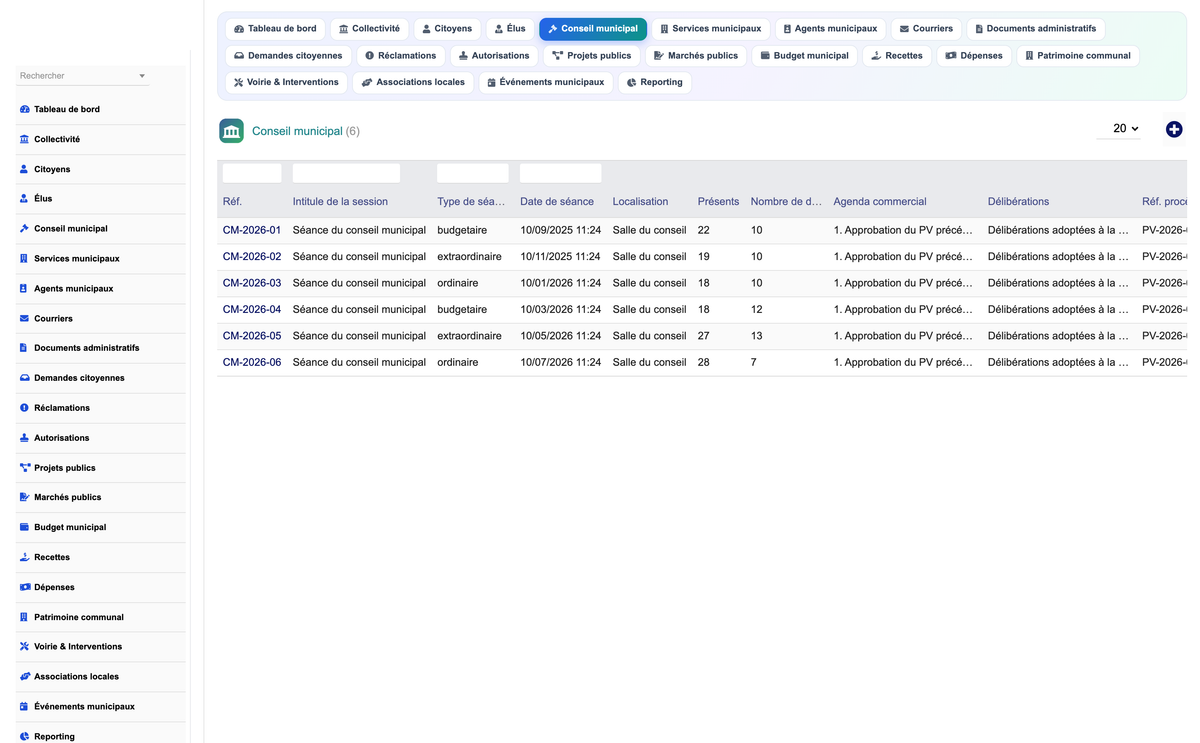Click the green Conseil municipal heading icon
This screenshot has height=743, width=1200.
coord(231,131)
